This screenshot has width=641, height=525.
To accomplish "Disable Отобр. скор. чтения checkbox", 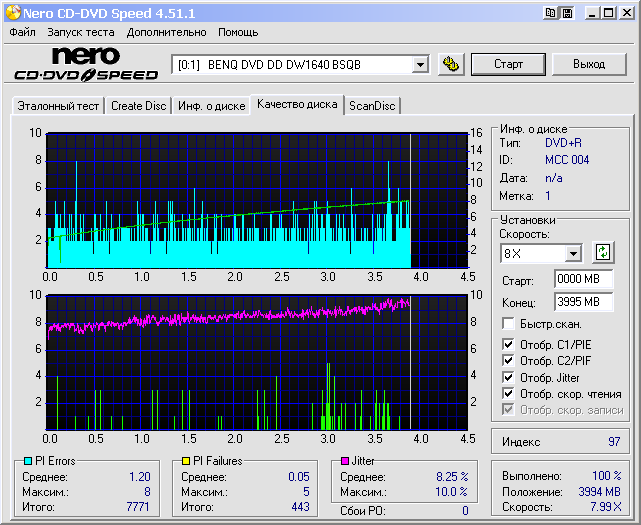I will pos(509,394).
